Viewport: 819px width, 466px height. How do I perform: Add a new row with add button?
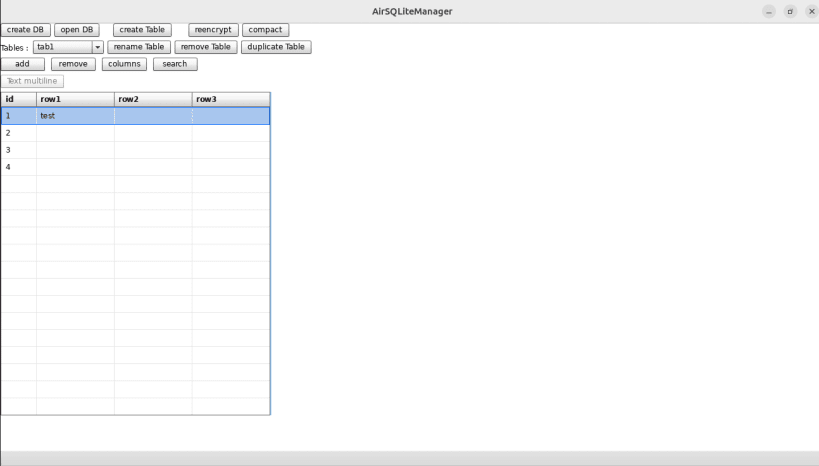pos(22,64)
